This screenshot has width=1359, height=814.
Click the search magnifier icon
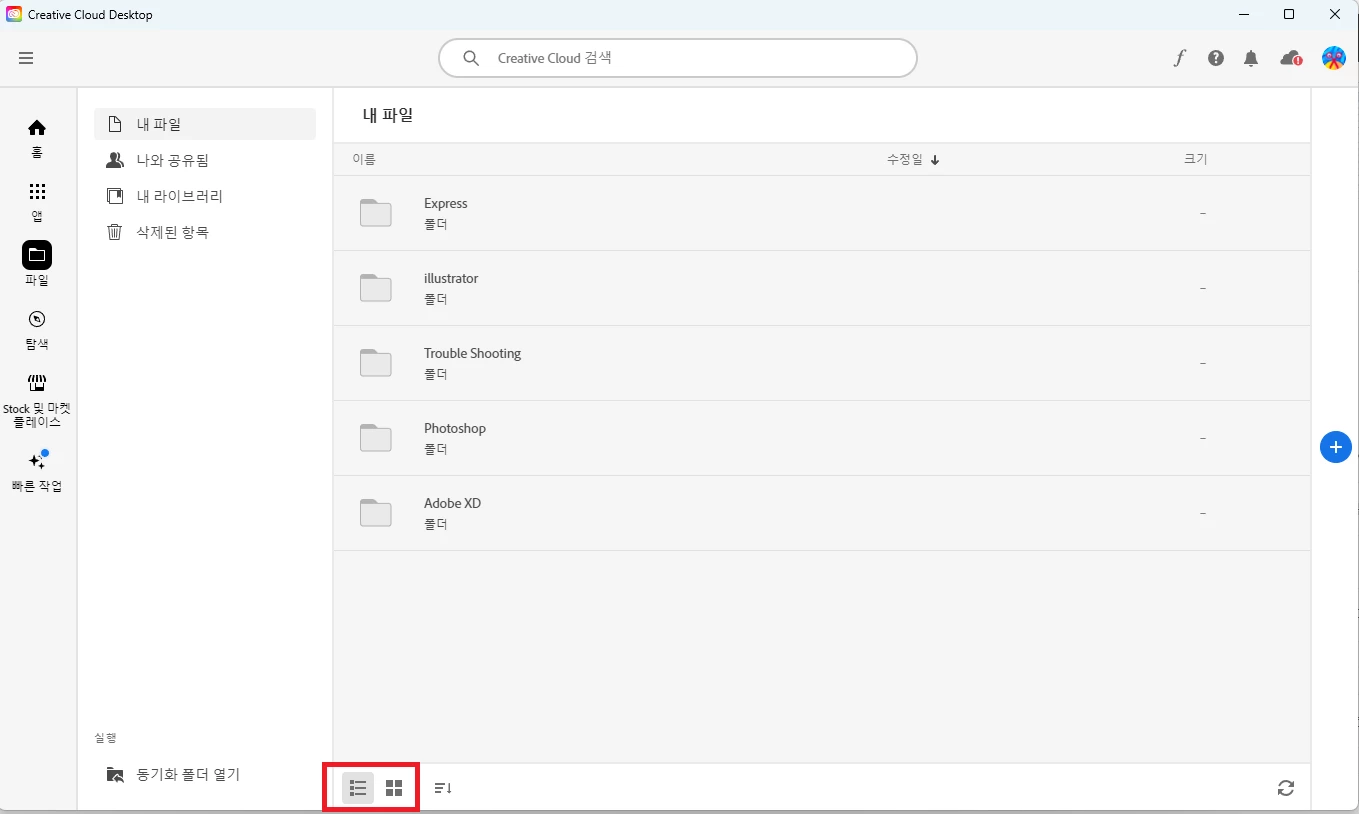coord(471,58)
